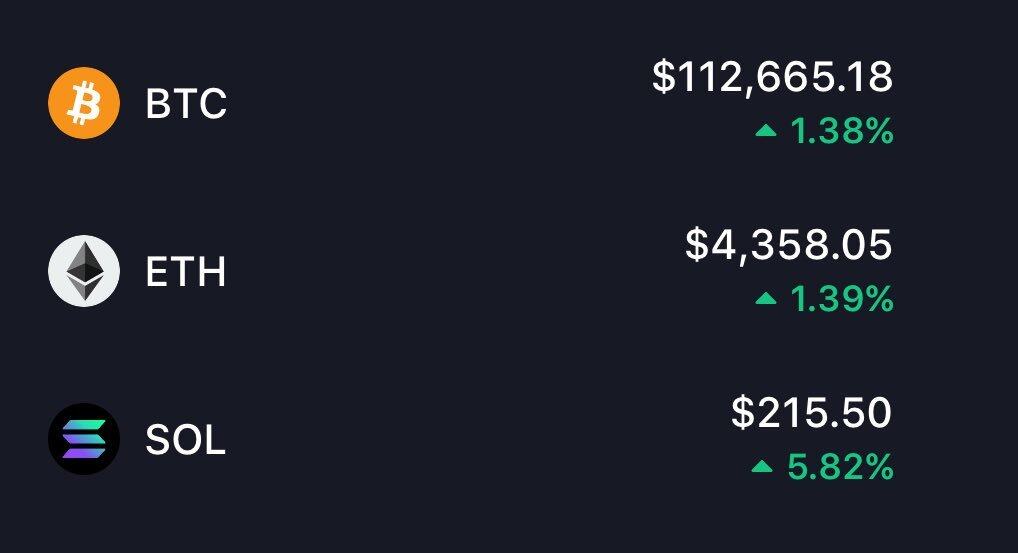The height and width of the screenshot is (553, 1018).
Task: Click the green up arrow beside 1.39%
Action: pyautogui.click(x=766, y=299)
